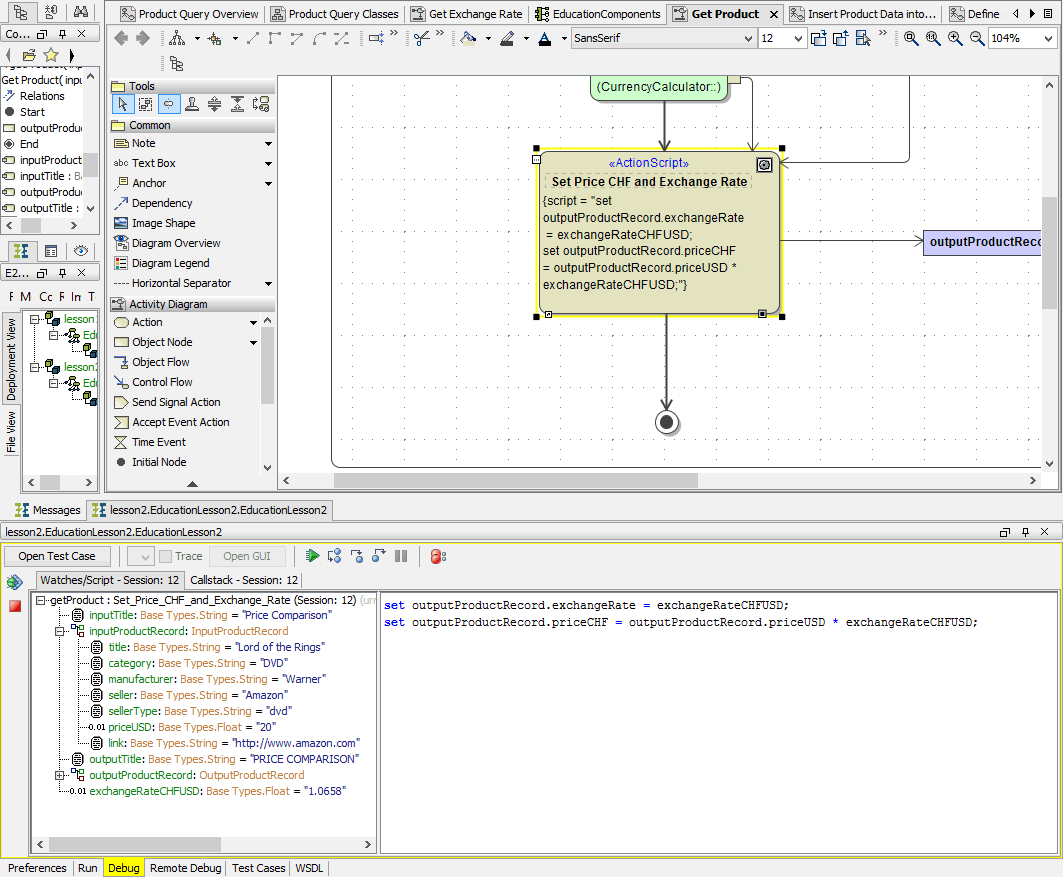Click the Open Test Case button
This screenshot has width=1063, height=877.
[57, 556]
